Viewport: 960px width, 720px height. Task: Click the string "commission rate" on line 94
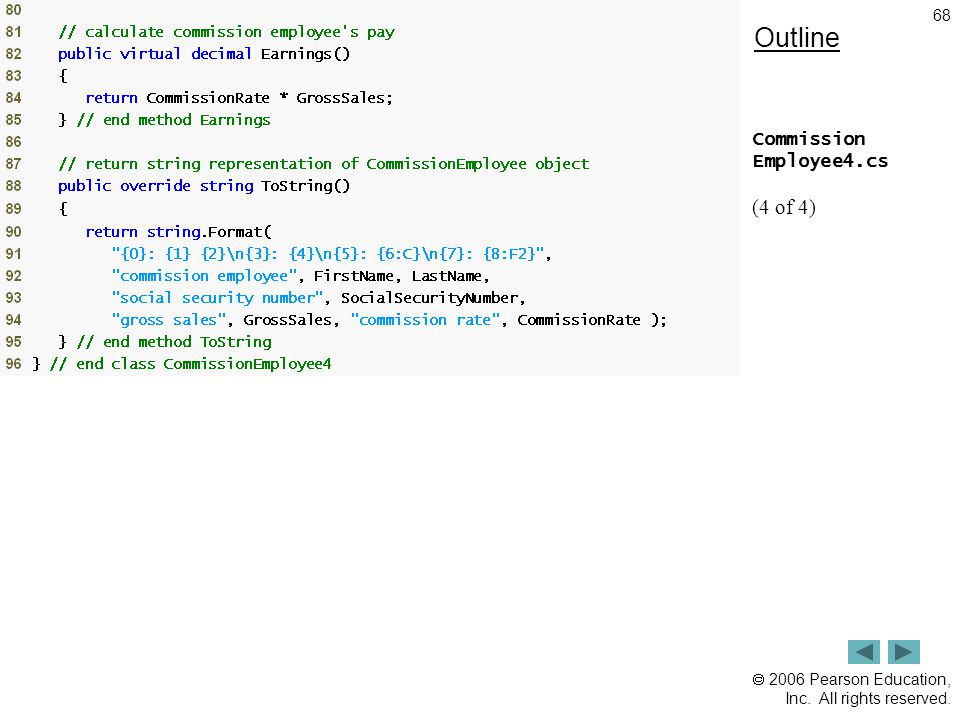pos(426,320)
